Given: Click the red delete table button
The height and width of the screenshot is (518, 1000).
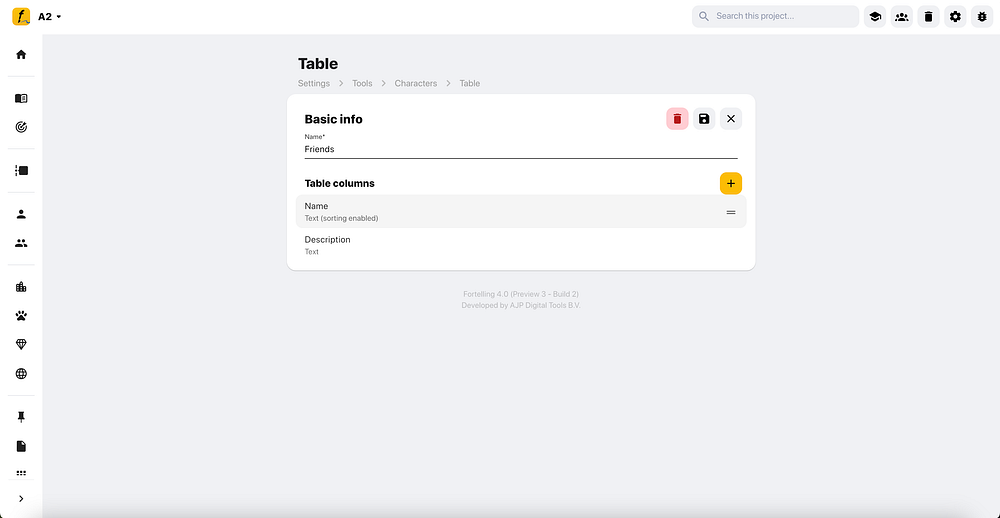Looking at the screenshot, I should tap(677, 119).
